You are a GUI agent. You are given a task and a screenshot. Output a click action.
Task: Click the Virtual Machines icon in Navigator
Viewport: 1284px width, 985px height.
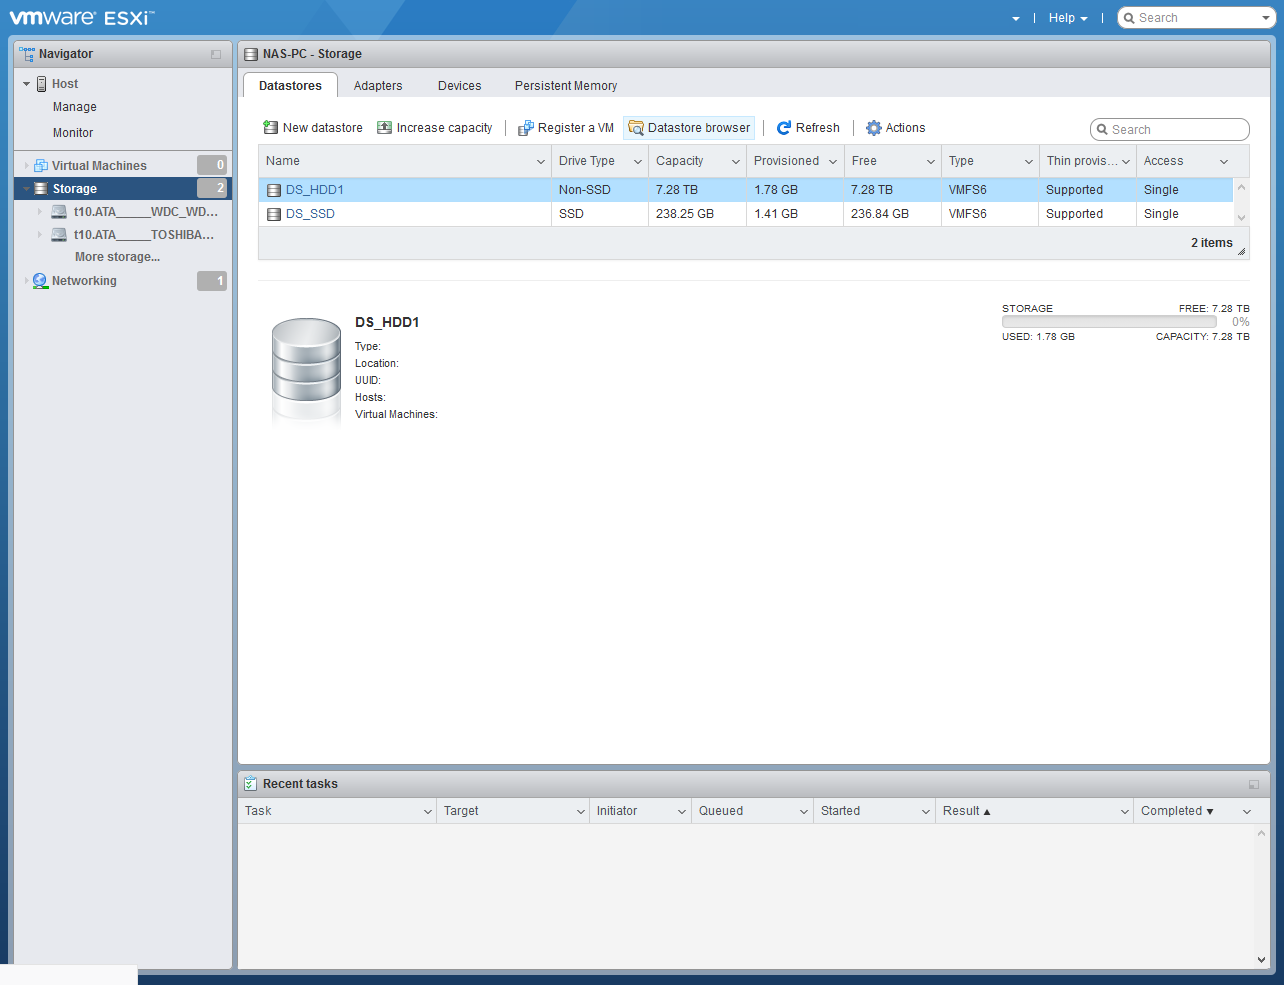pyautogui.click(x=41, y=165)
